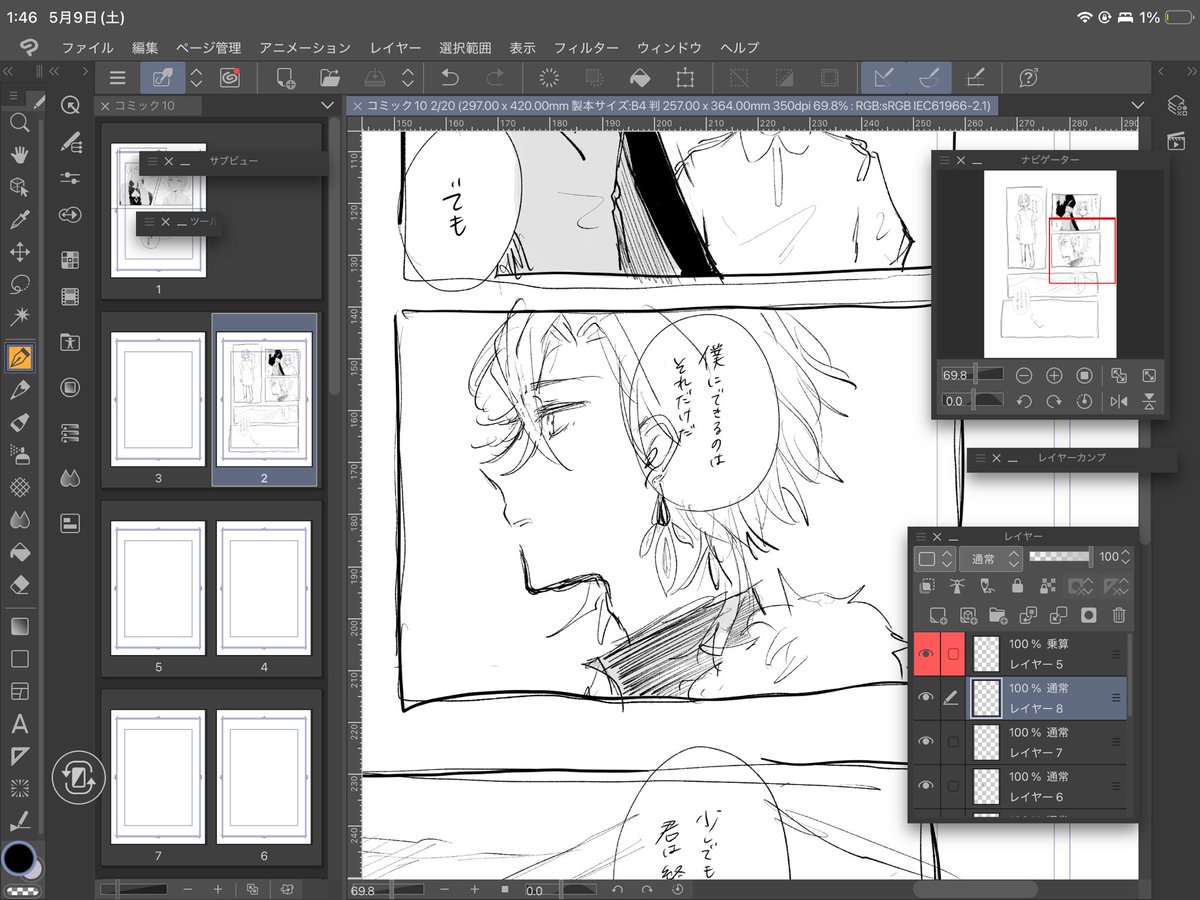Select the Zoom magnifier tool
Image resolution: width=1200 pixels, height=900 pixels.
click(19, 122)
